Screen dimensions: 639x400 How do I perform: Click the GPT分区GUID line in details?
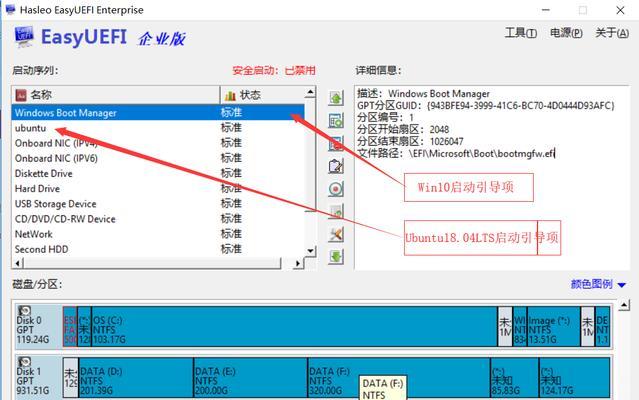point(485,105)
